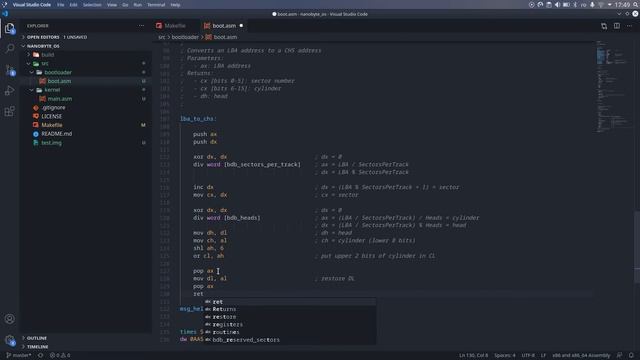Click the Open Changes icon in editor toolbar
This screenshot has height=360, width=640.
(604, 26)
